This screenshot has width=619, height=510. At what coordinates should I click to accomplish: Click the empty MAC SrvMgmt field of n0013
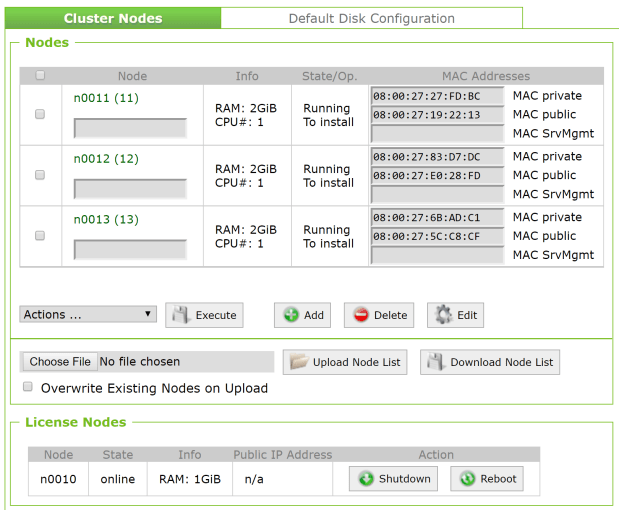click(437, 255)
